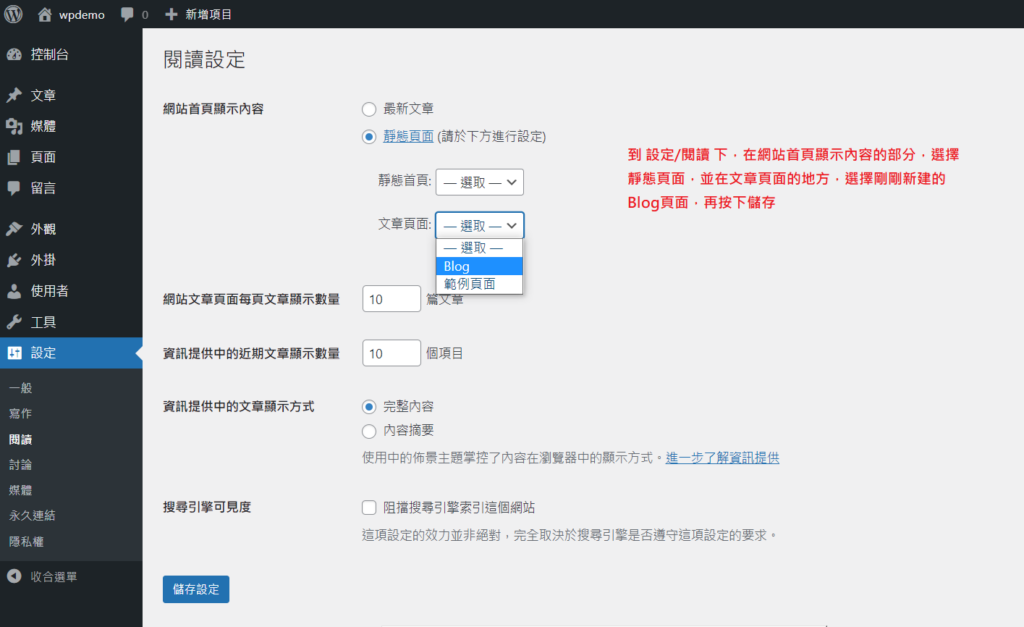Enable 阻擋搜尋引擎索引這個網站 checkbox
The height and width of the screenshot is (627, 1024).
(x=369, y=507)
